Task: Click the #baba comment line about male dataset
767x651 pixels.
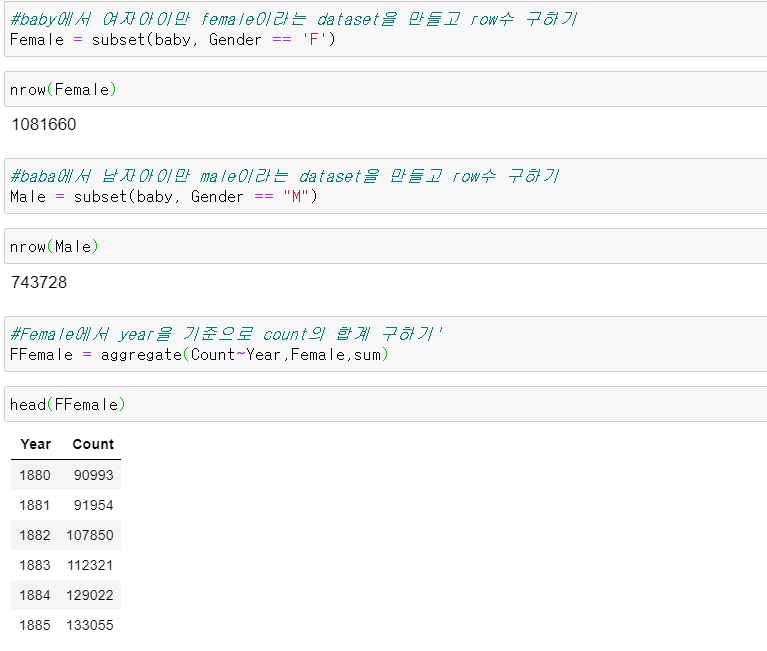Action: pos(285,176)
